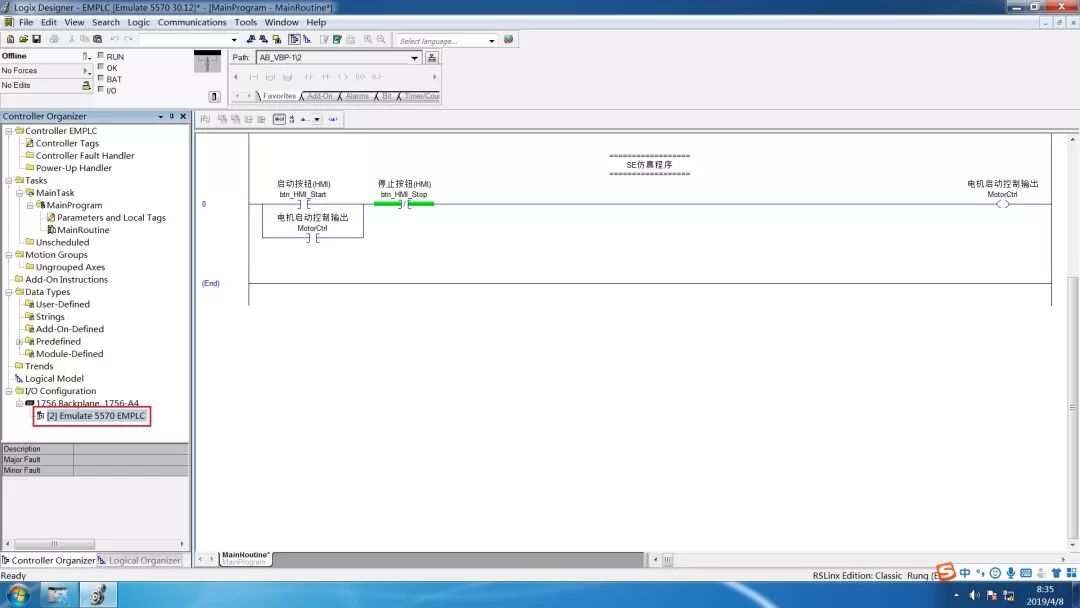1080x608 pixels.
Task: Expand the Predefined data types node
Action: [19, 342]
